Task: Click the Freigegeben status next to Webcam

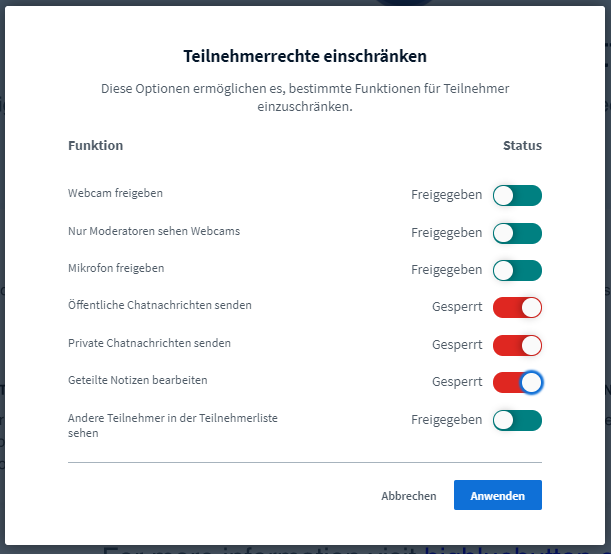Action: tap(447, 195)
